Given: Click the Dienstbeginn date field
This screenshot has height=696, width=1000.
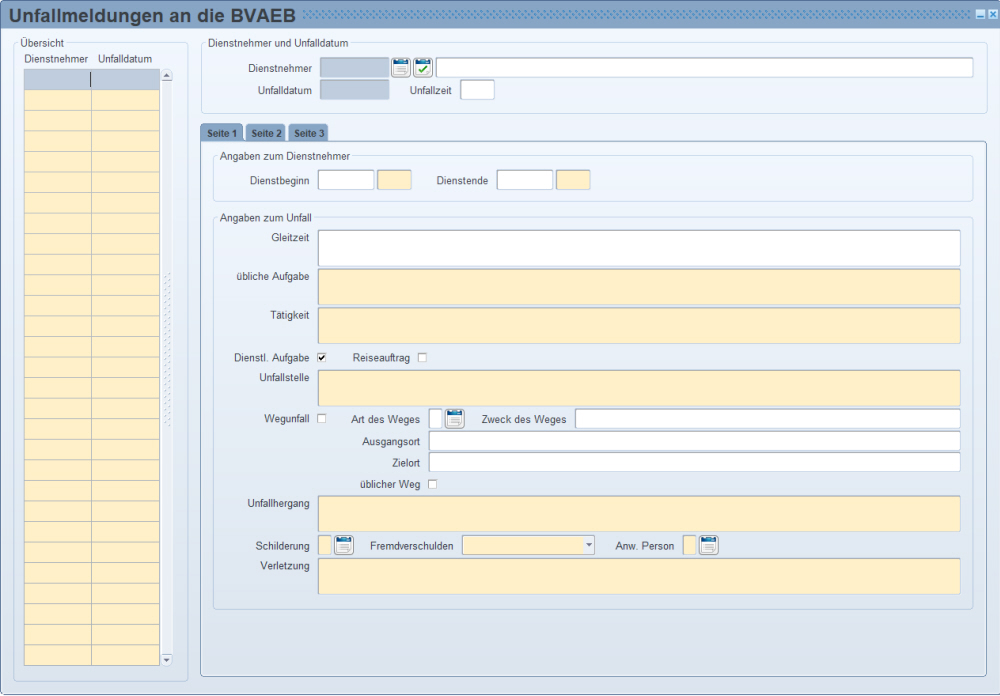Looking at the screenshot, I should (346, 180).
